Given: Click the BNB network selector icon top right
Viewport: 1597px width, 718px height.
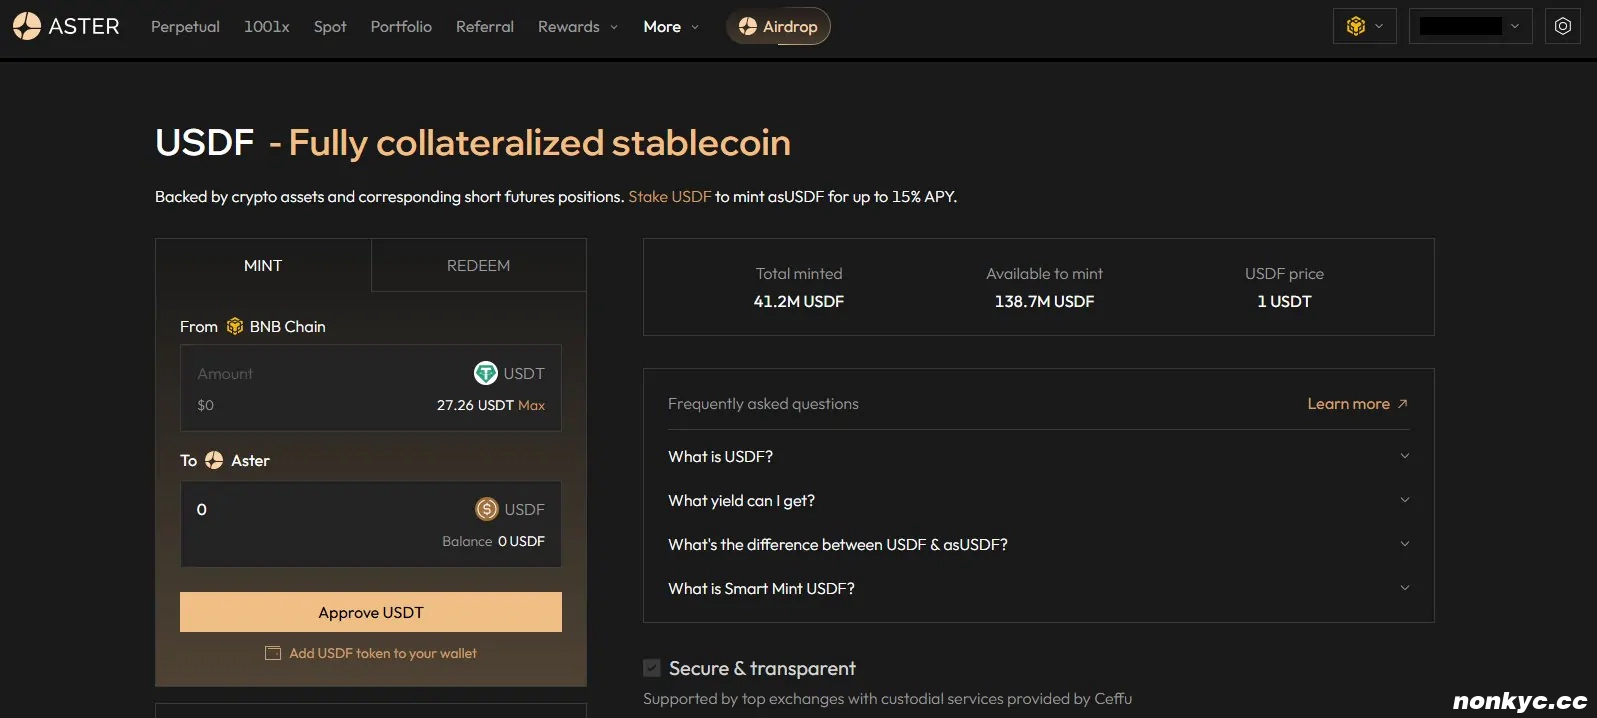Looking at the screenshot, I should [1357, 26].
